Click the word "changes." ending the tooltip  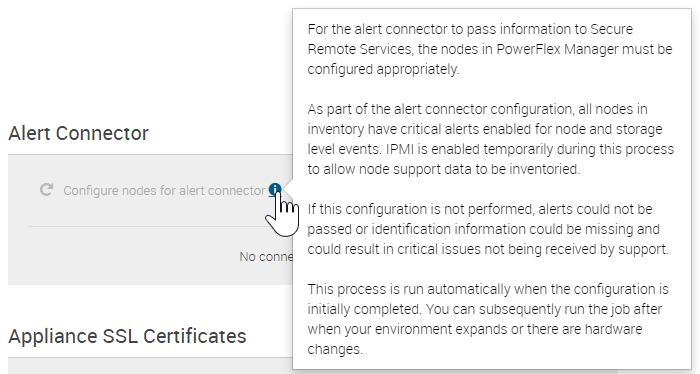(x=335, y=349)
